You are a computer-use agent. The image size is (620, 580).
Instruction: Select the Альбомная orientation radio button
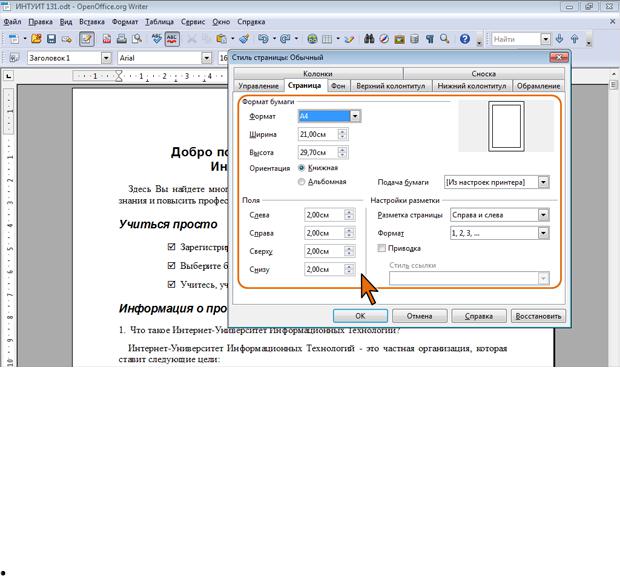[302, 181]
